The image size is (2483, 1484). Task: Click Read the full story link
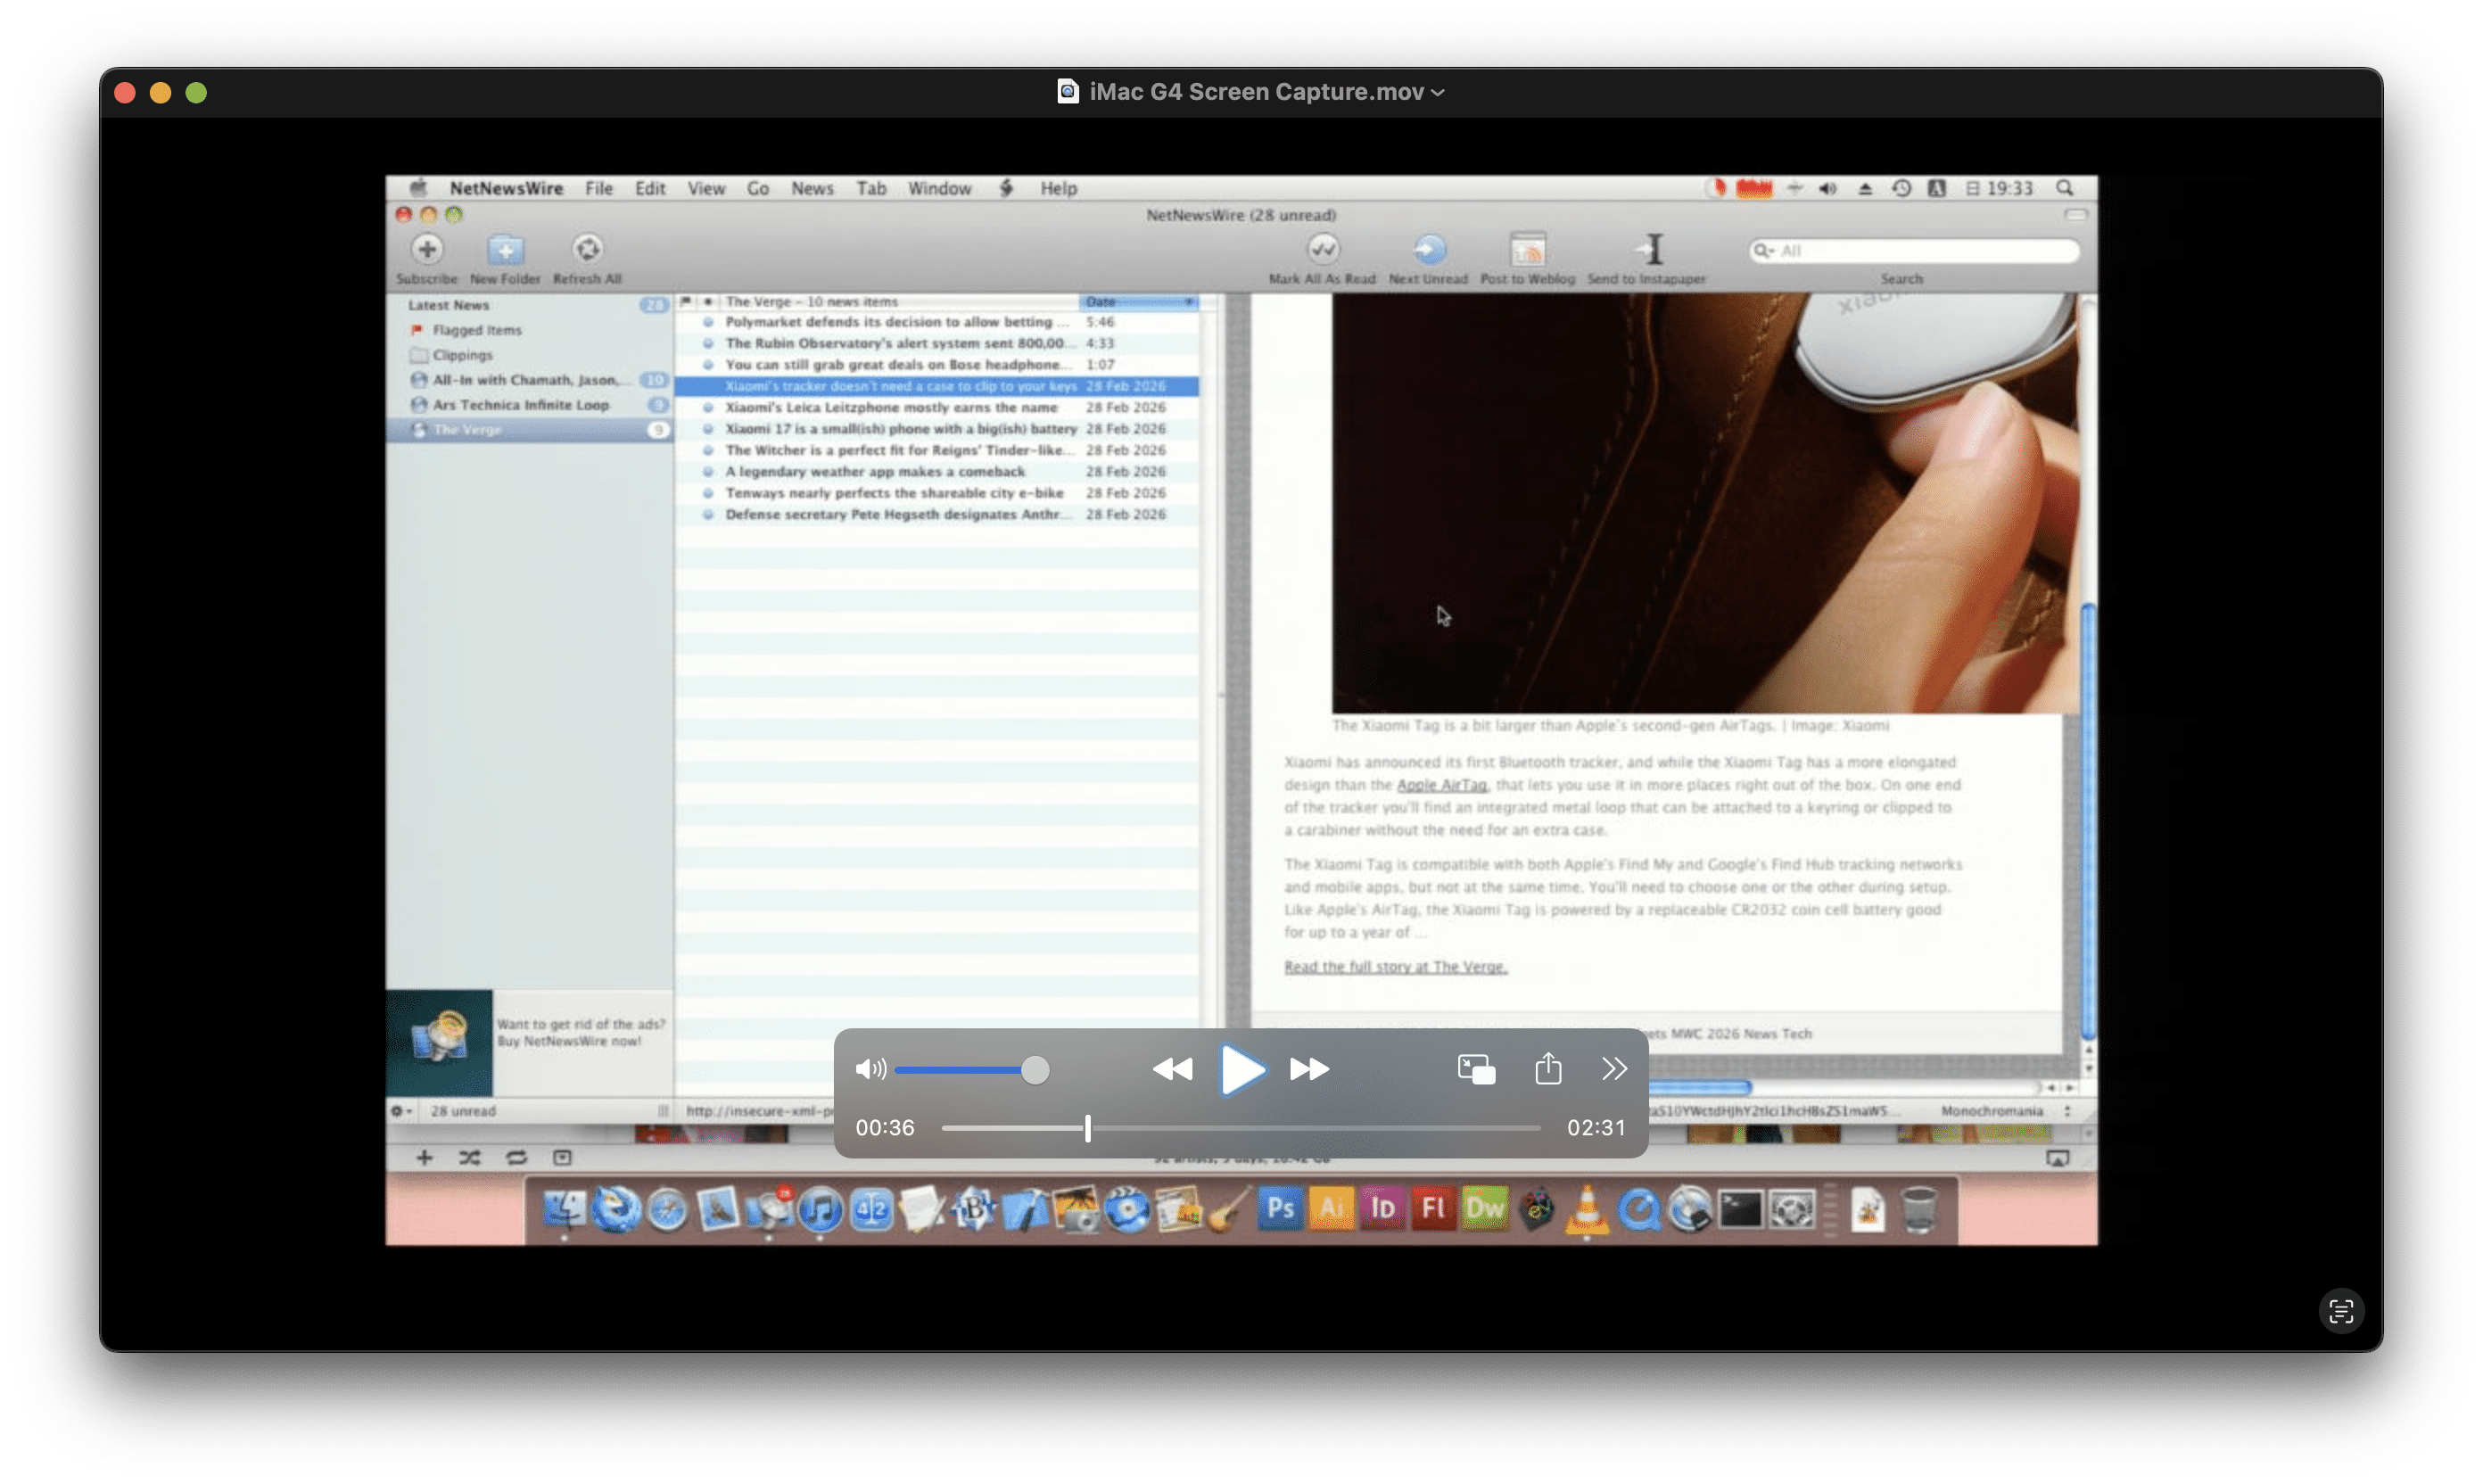tap(1395, 967)
